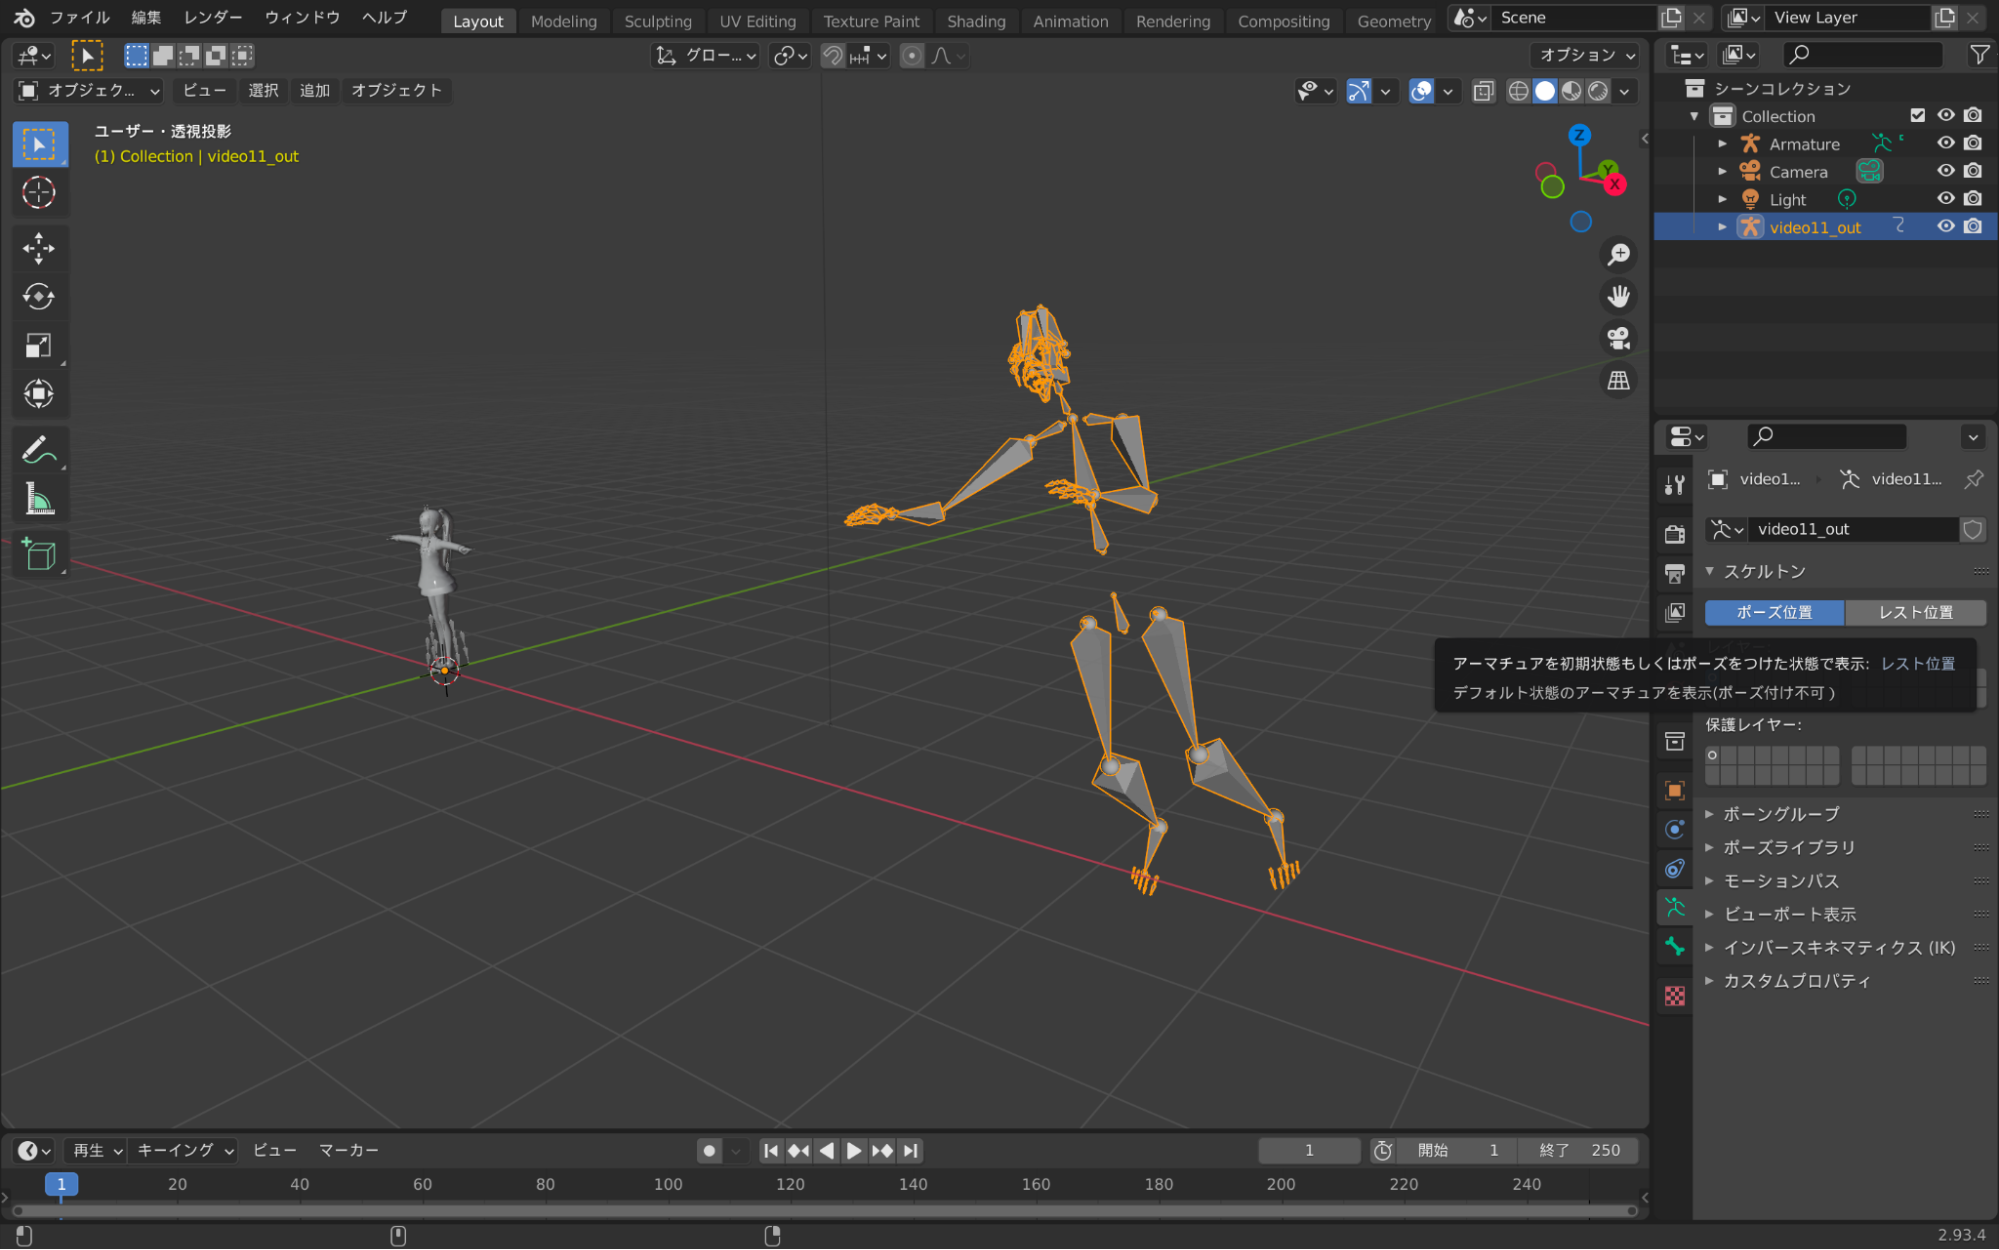1999x1250 pixels.
Task: Open the Output properties tab
Action: point(1675,573)
